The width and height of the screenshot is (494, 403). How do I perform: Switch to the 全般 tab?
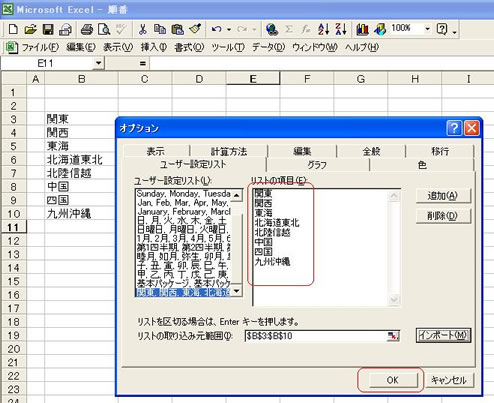tap(371, 151)
